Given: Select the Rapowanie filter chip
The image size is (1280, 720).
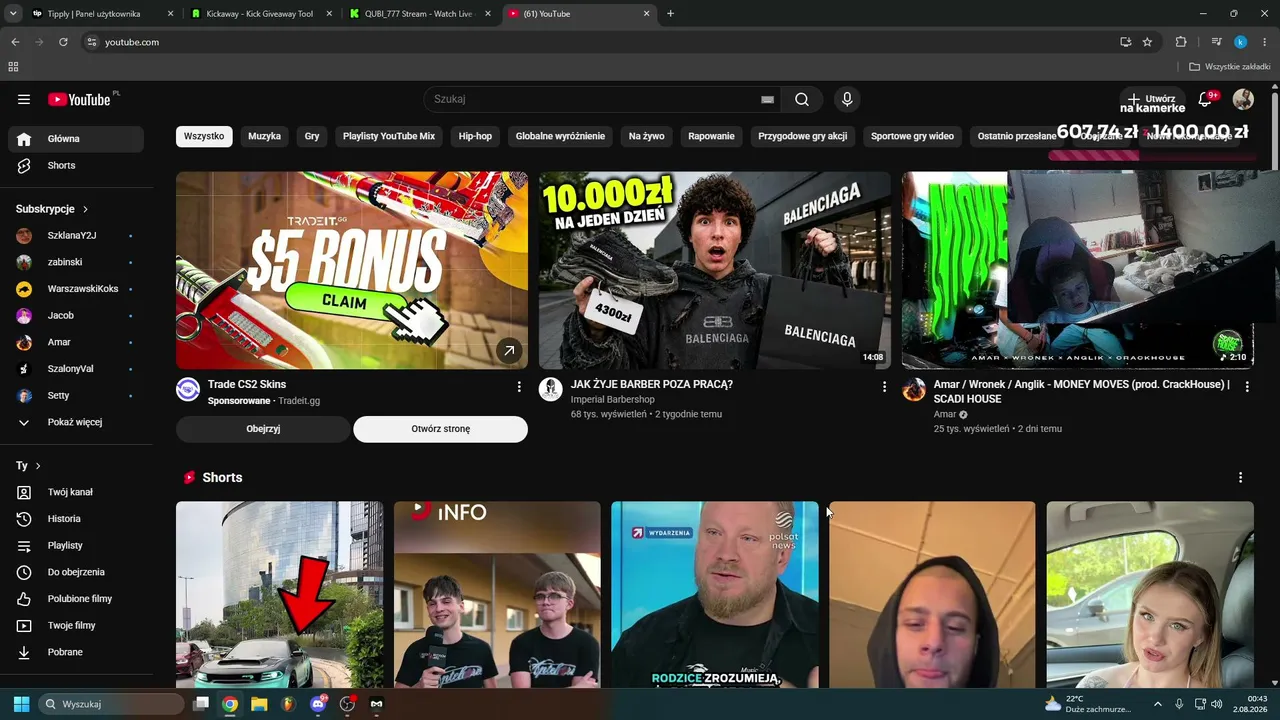Looking at the screenshot, I should pos(712,136).
